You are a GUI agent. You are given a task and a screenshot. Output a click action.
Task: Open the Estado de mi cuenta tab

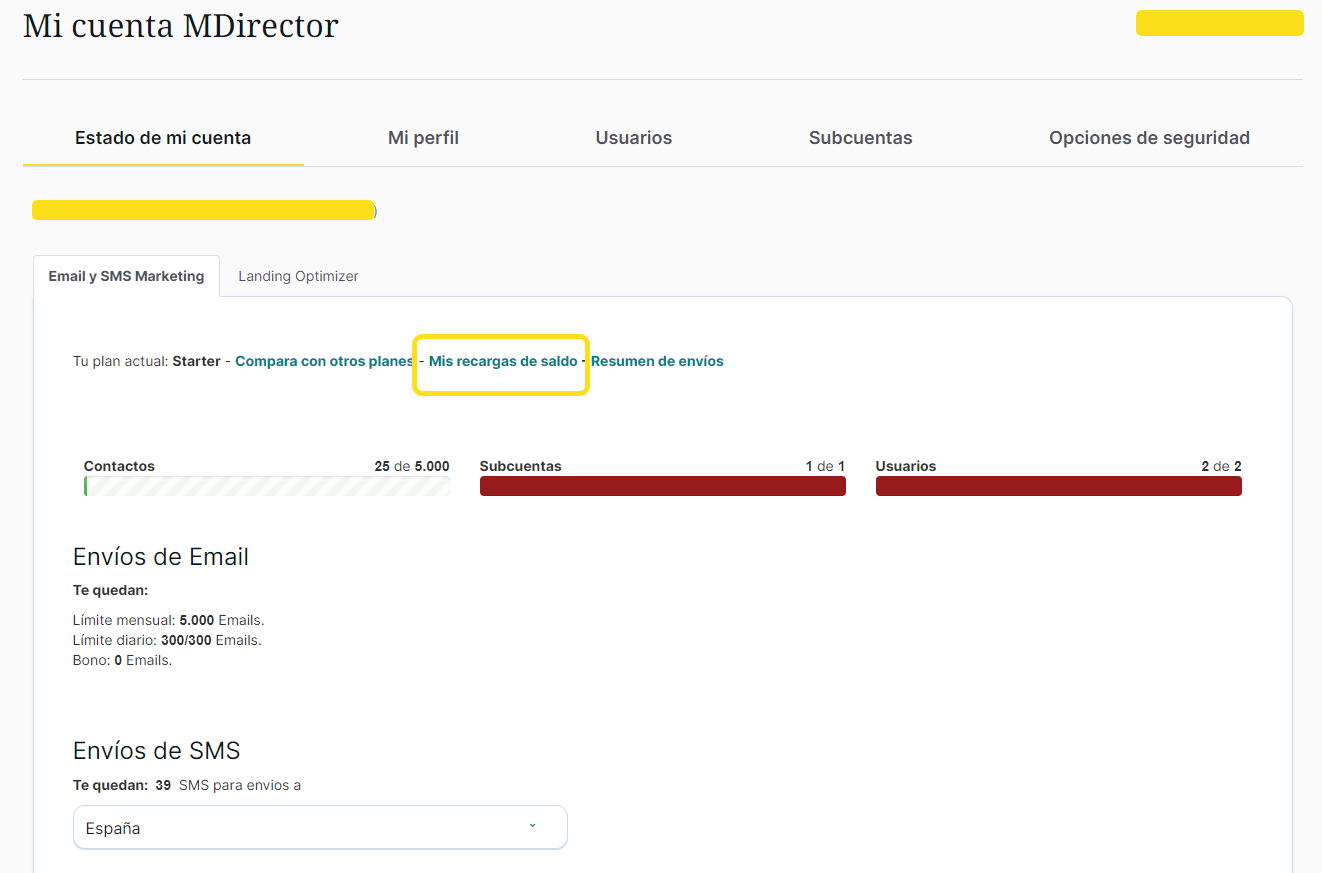point(163,138)
